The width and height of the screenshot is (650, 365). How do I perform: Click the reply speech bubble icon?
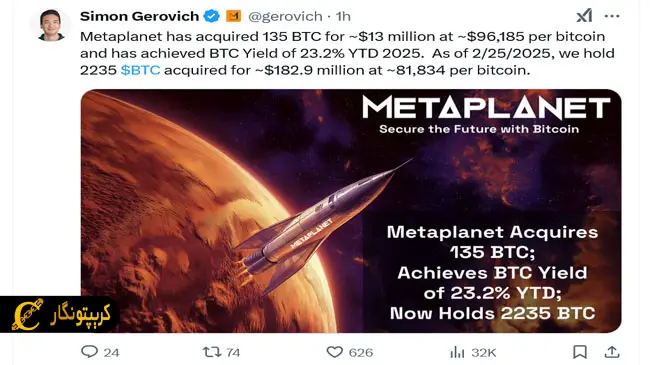point(89,352)
